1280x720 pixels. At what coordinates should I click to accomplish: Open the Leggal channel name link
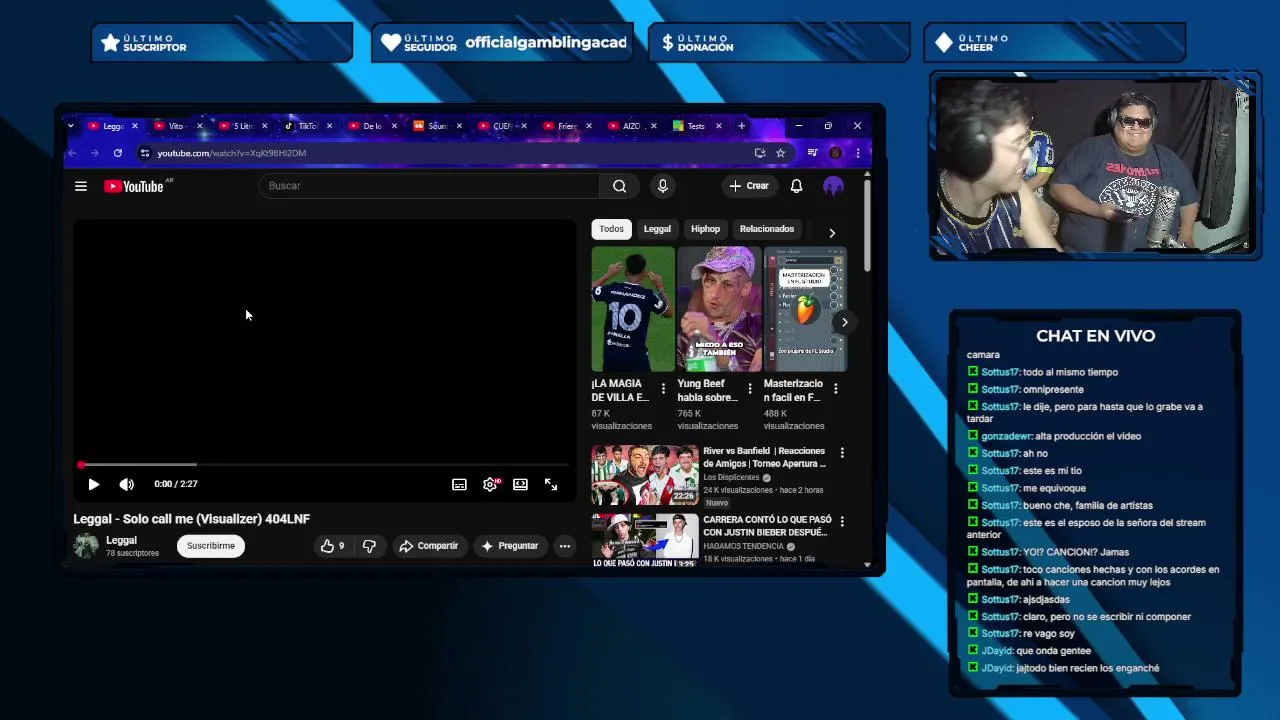coord(121,540)
